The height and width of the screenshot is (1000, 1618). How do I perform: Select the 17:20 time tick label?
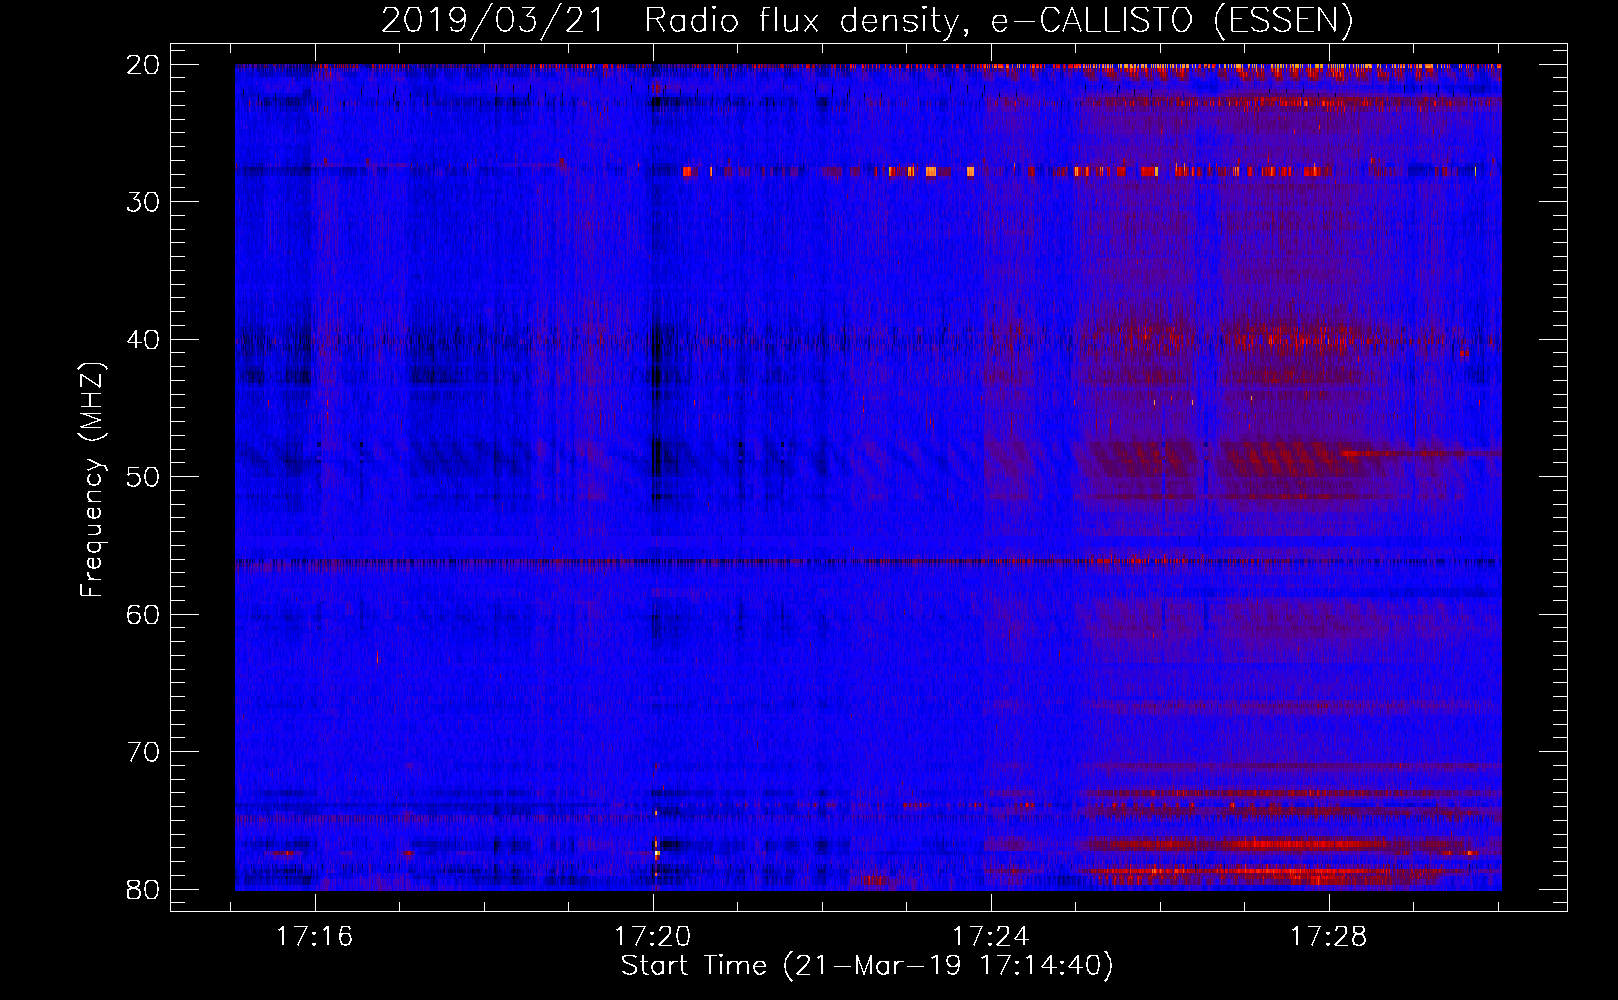653,937
